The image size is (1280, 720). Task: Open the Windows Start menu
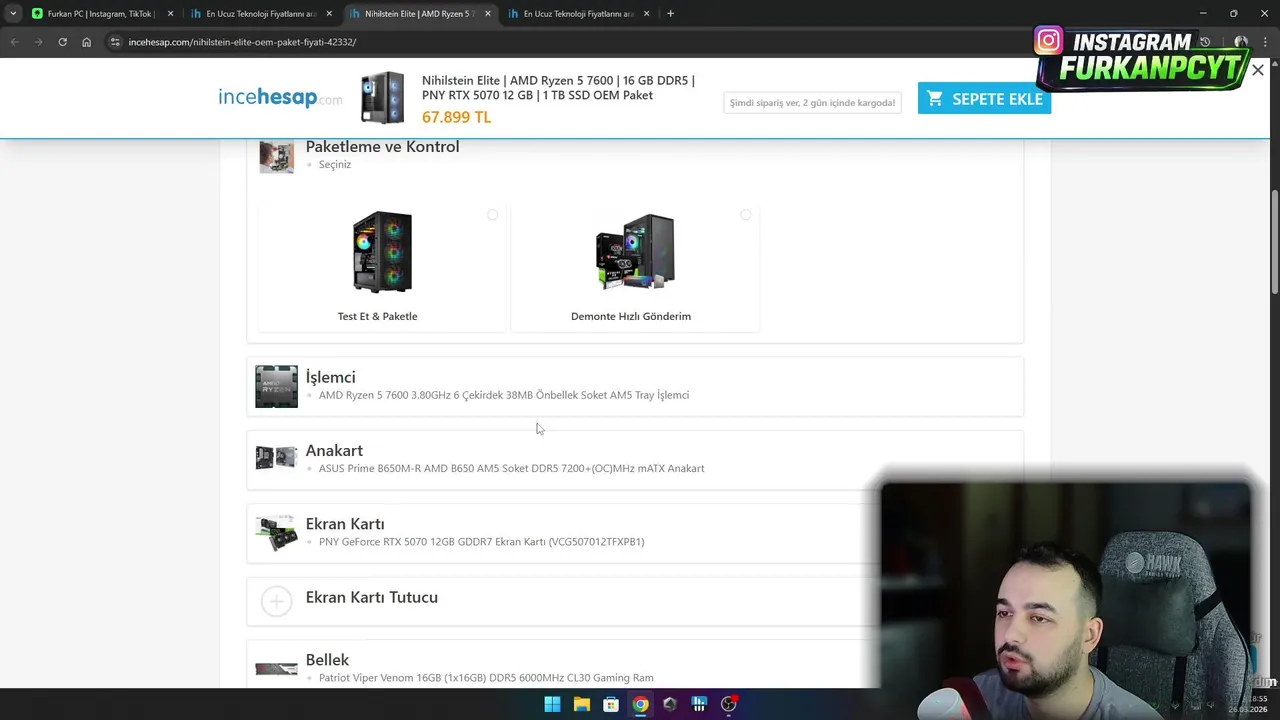[x=552, y=704]
